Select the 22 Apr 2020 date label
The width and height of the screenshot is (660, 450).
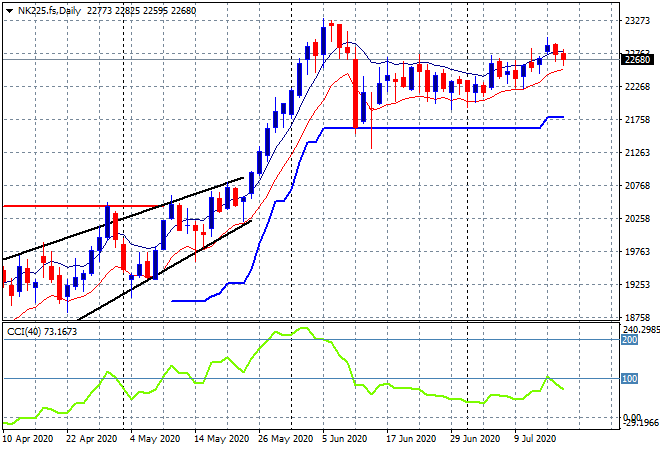(91, 439)
